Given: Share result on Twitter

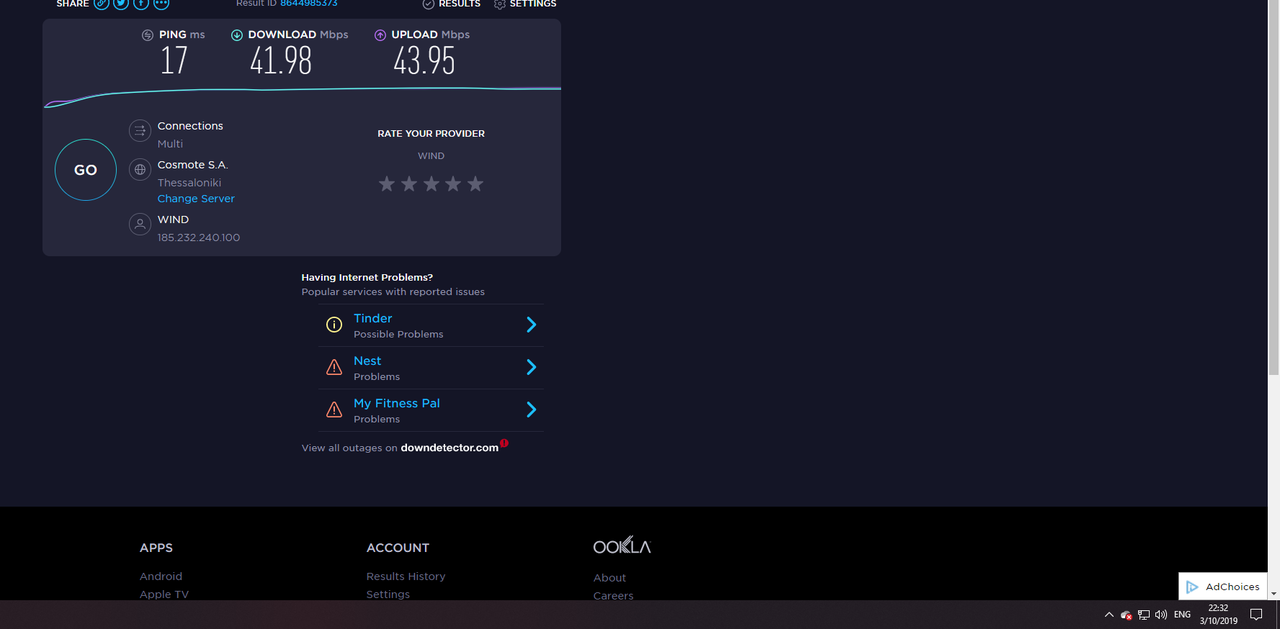Looking at the screenshot, I should pyautogui.click(x=121, y=4).
